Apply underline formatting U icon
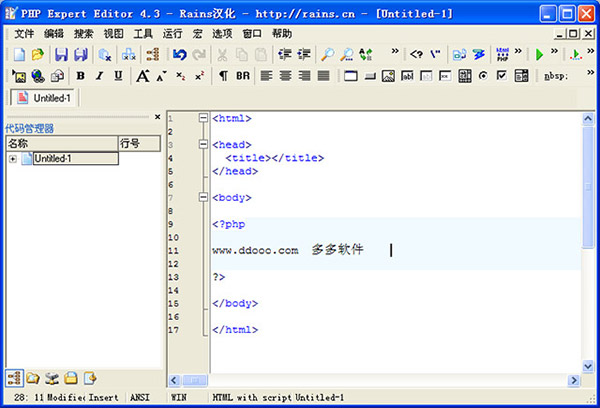Viewport: 600px width, 408px height. pos(119,76)
